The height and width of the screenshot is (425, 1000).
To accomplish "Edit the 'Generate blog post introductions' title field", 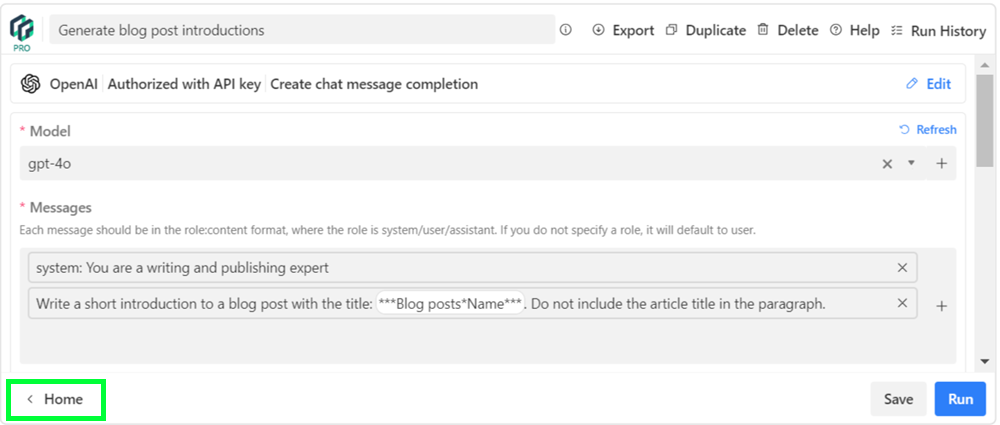I will 302,30.
